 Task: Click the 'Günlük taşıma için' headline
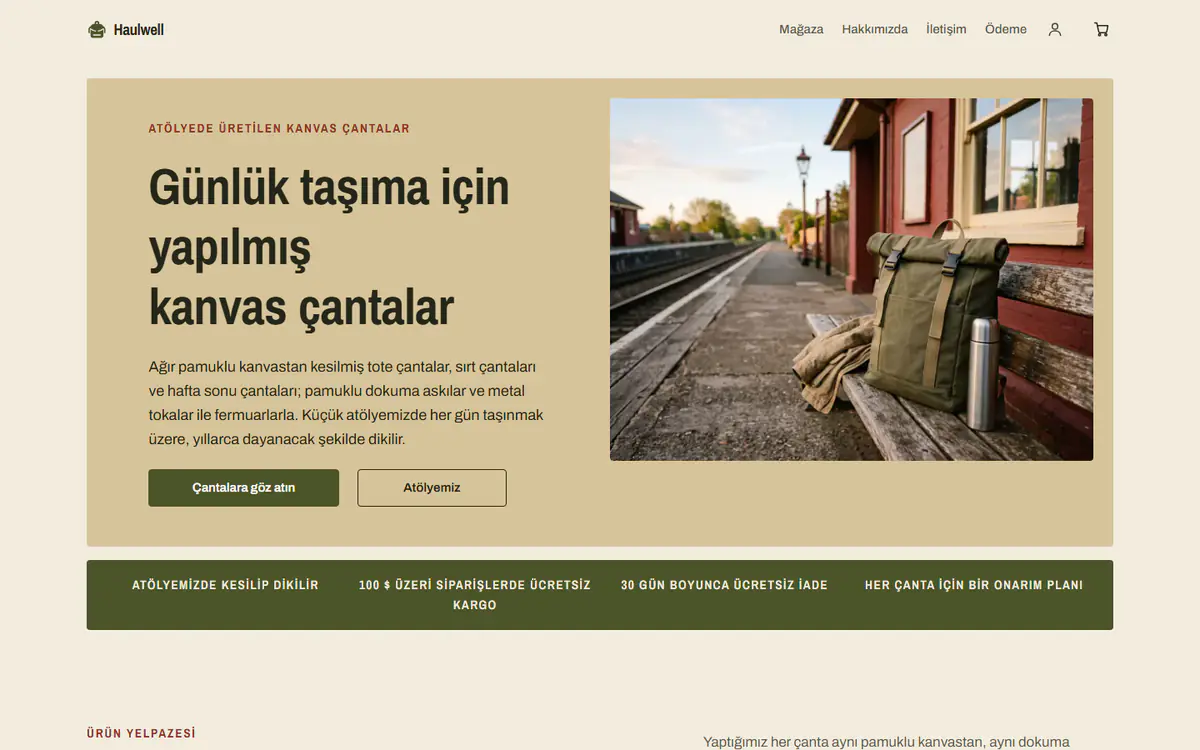tap(329, 188)
